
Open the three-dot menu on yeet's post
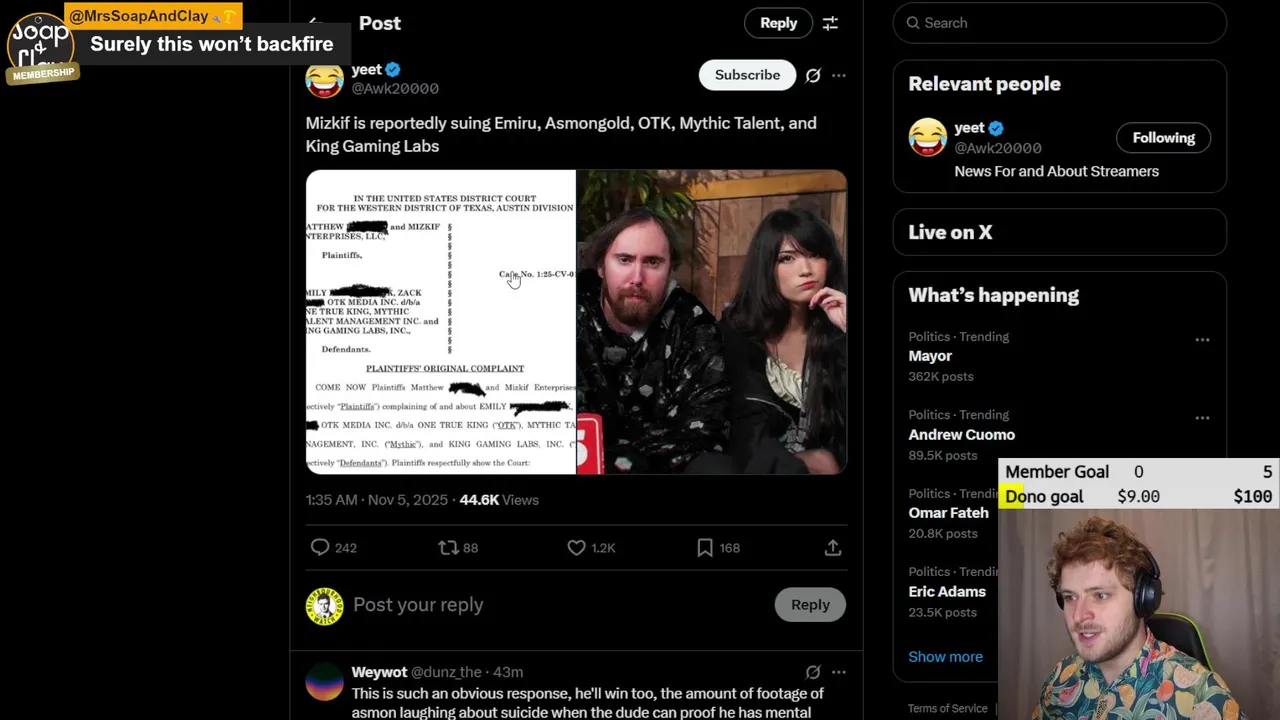point(839,75)
